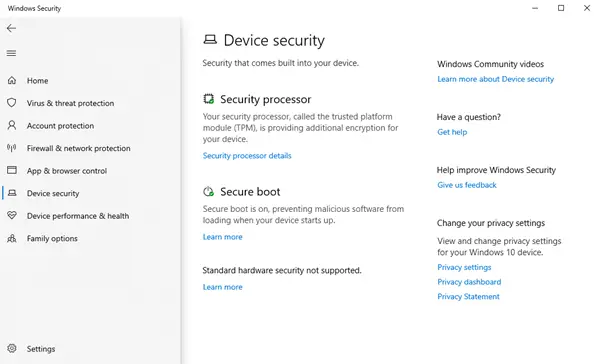
Task: Select the Account protection person icon
Action: click(12, 125)
